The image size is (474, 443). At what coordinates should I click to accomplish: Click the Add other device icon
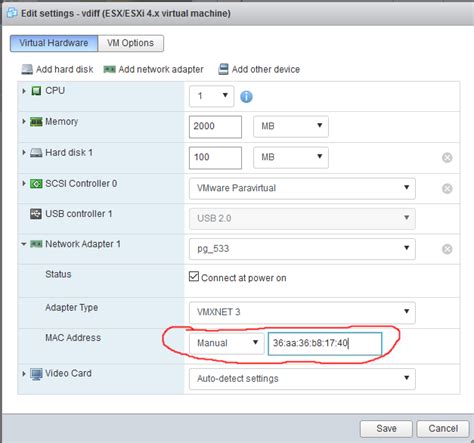223,69
